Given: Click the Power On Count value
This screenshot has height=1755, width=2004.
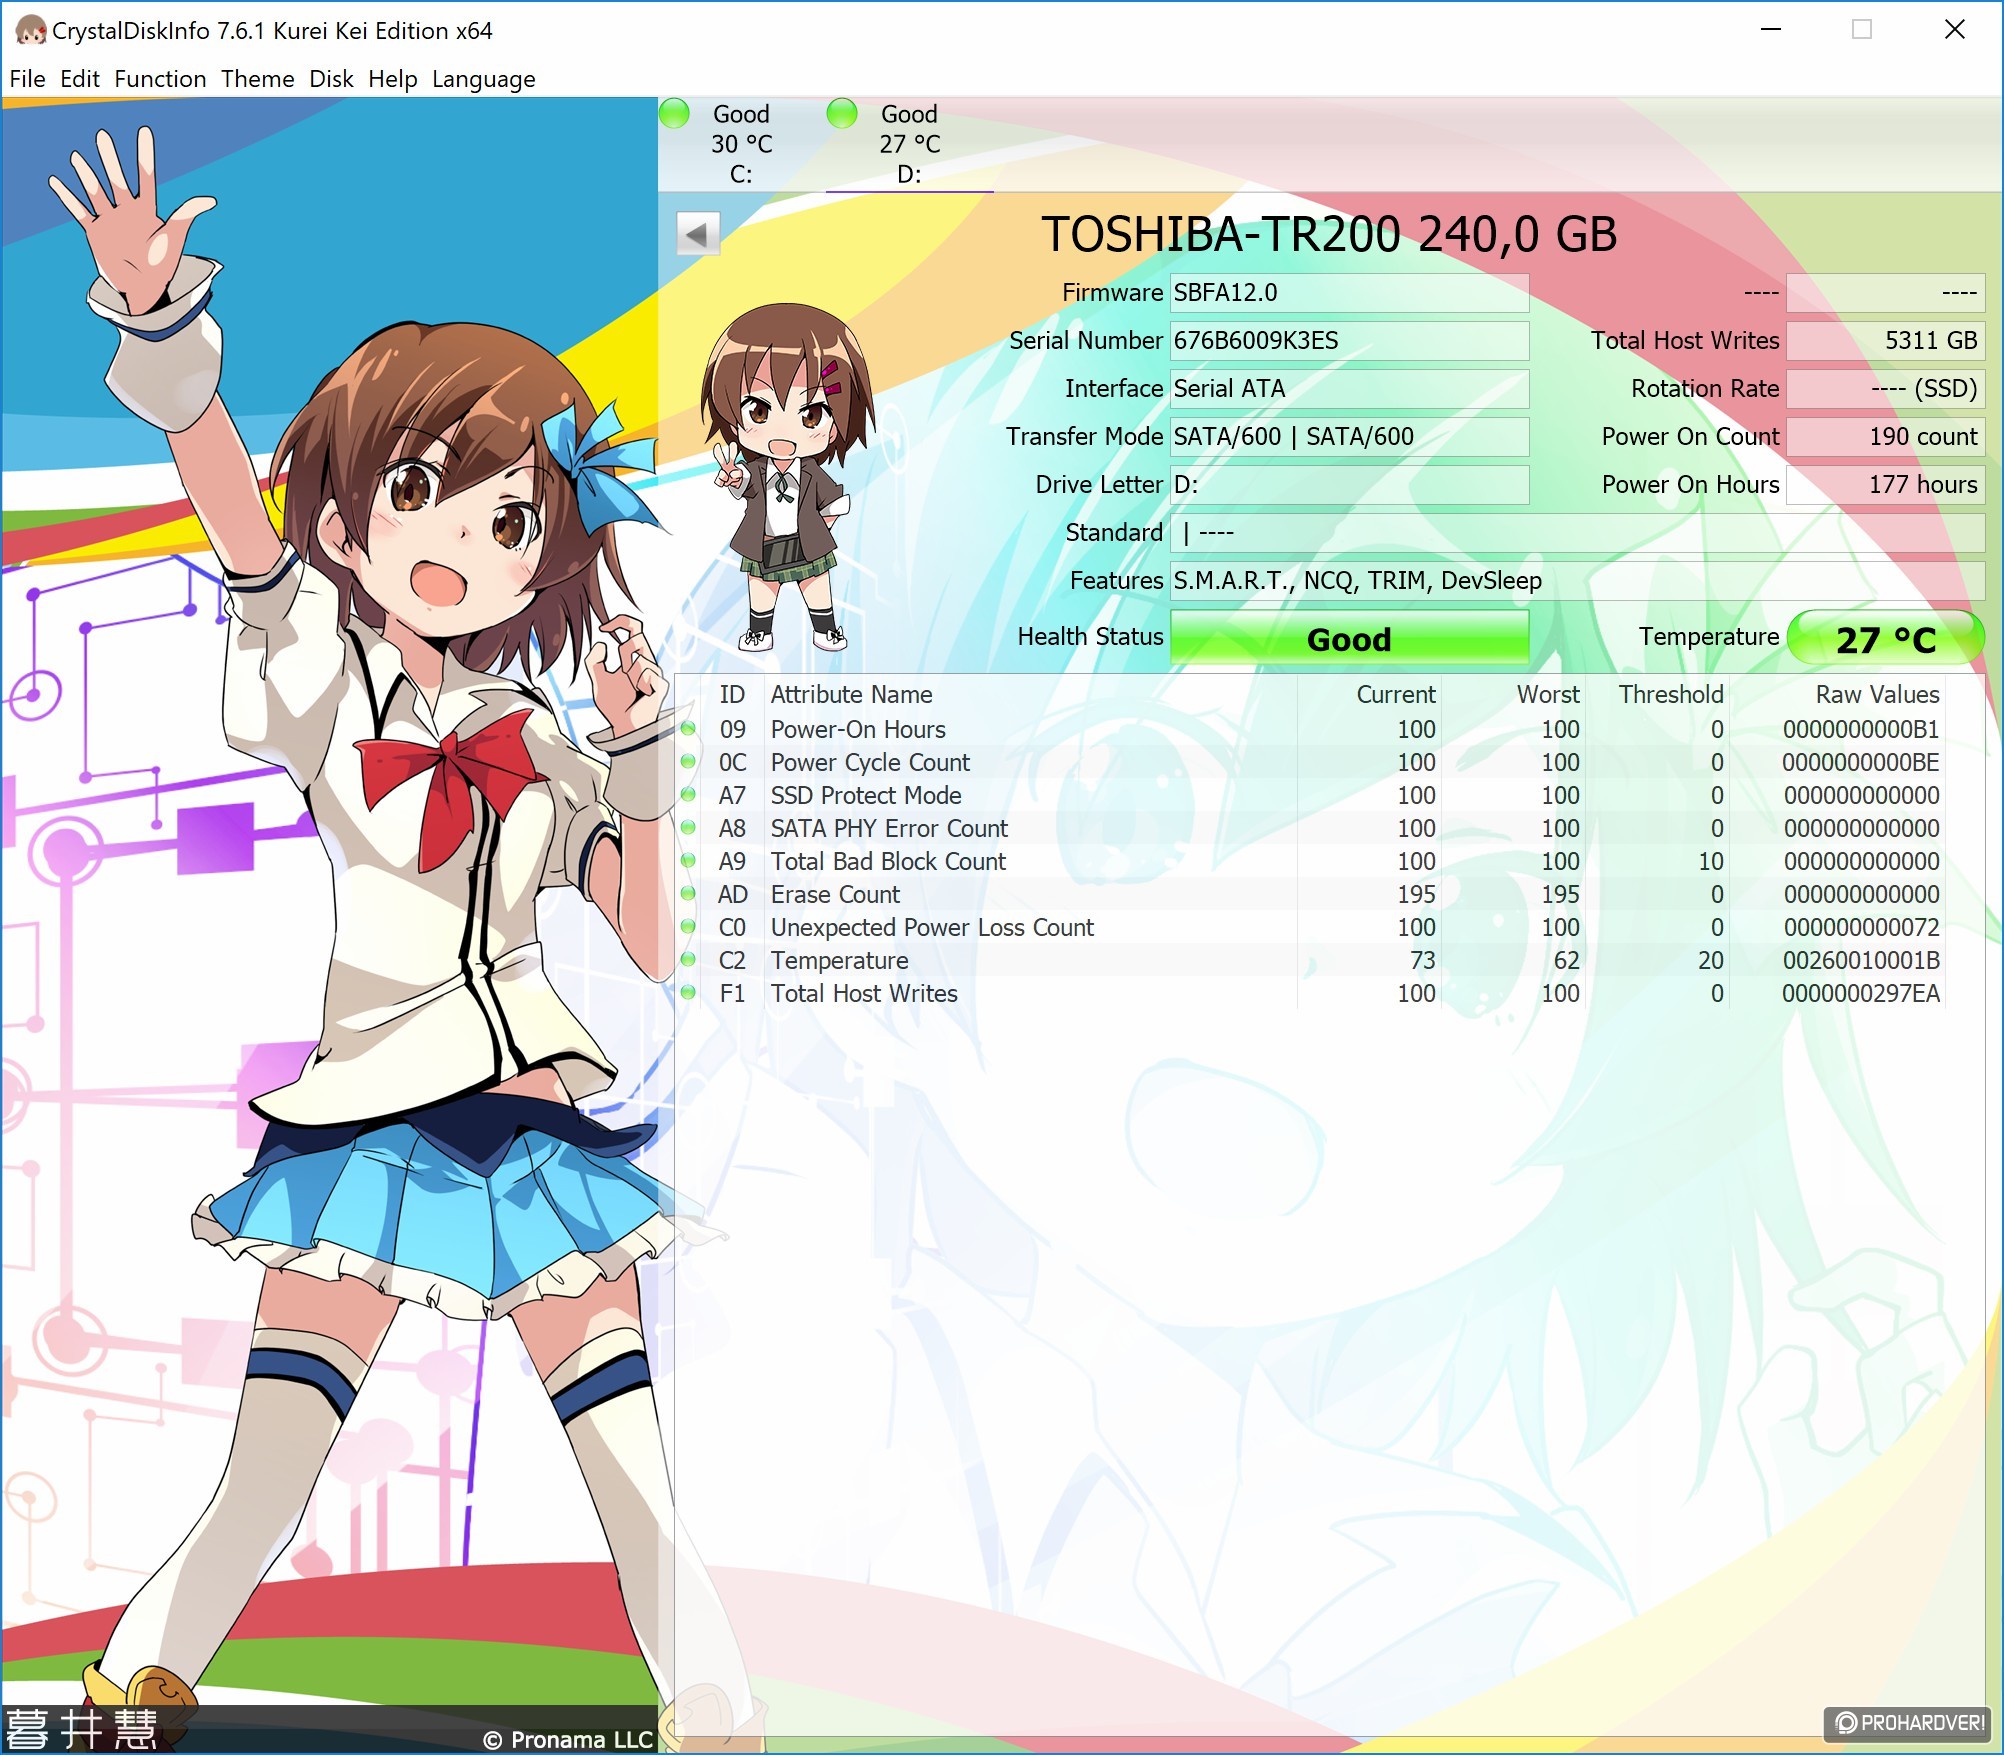Looking at the screenshot, I should [1886, 437].
